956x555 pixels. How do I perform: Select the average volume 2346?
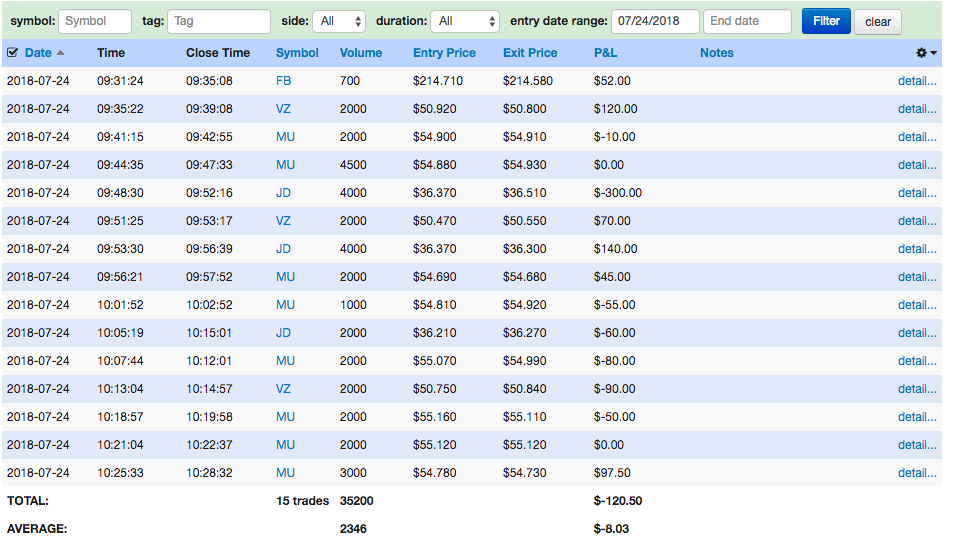(353, 529)
